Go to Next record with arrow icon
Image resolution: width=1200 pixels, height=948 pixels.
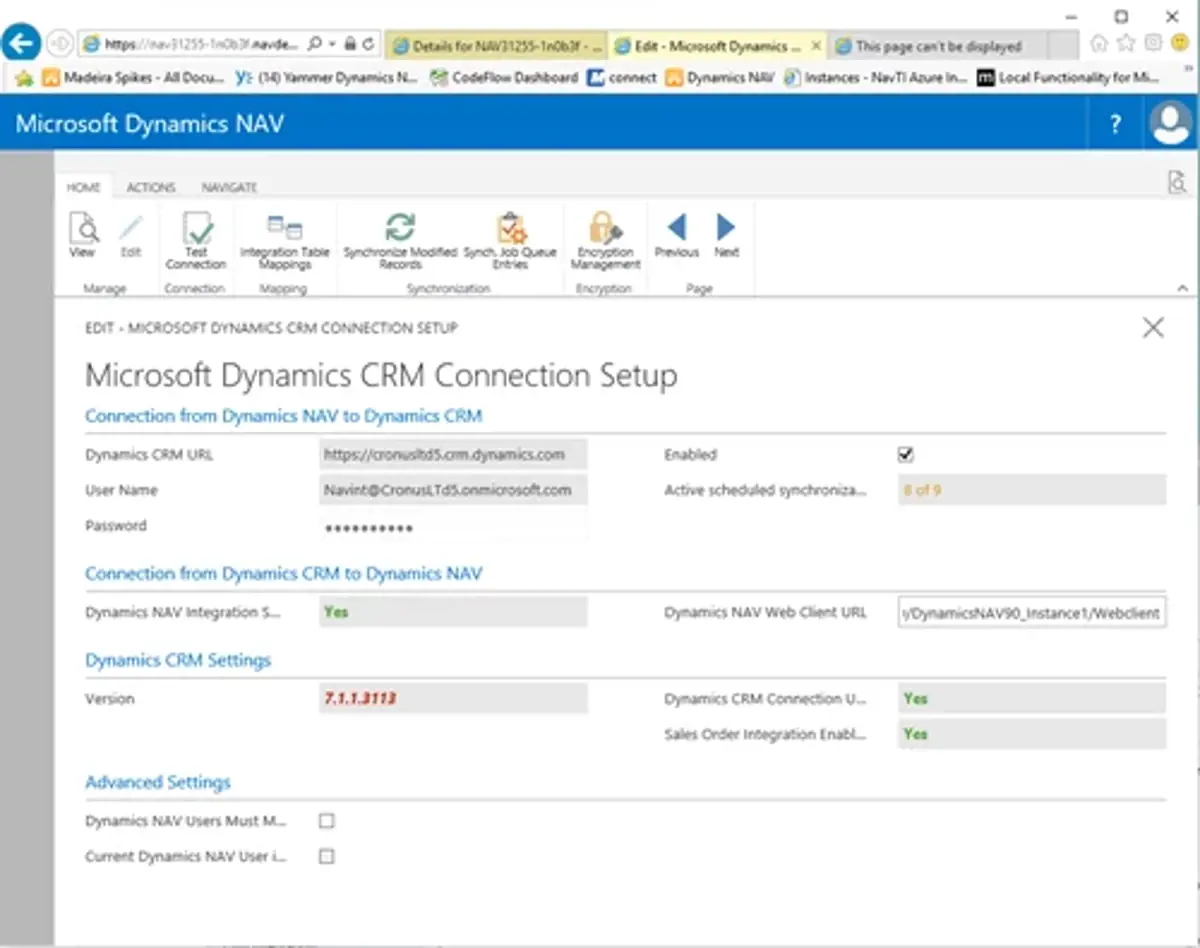click(x=725, y=228)
